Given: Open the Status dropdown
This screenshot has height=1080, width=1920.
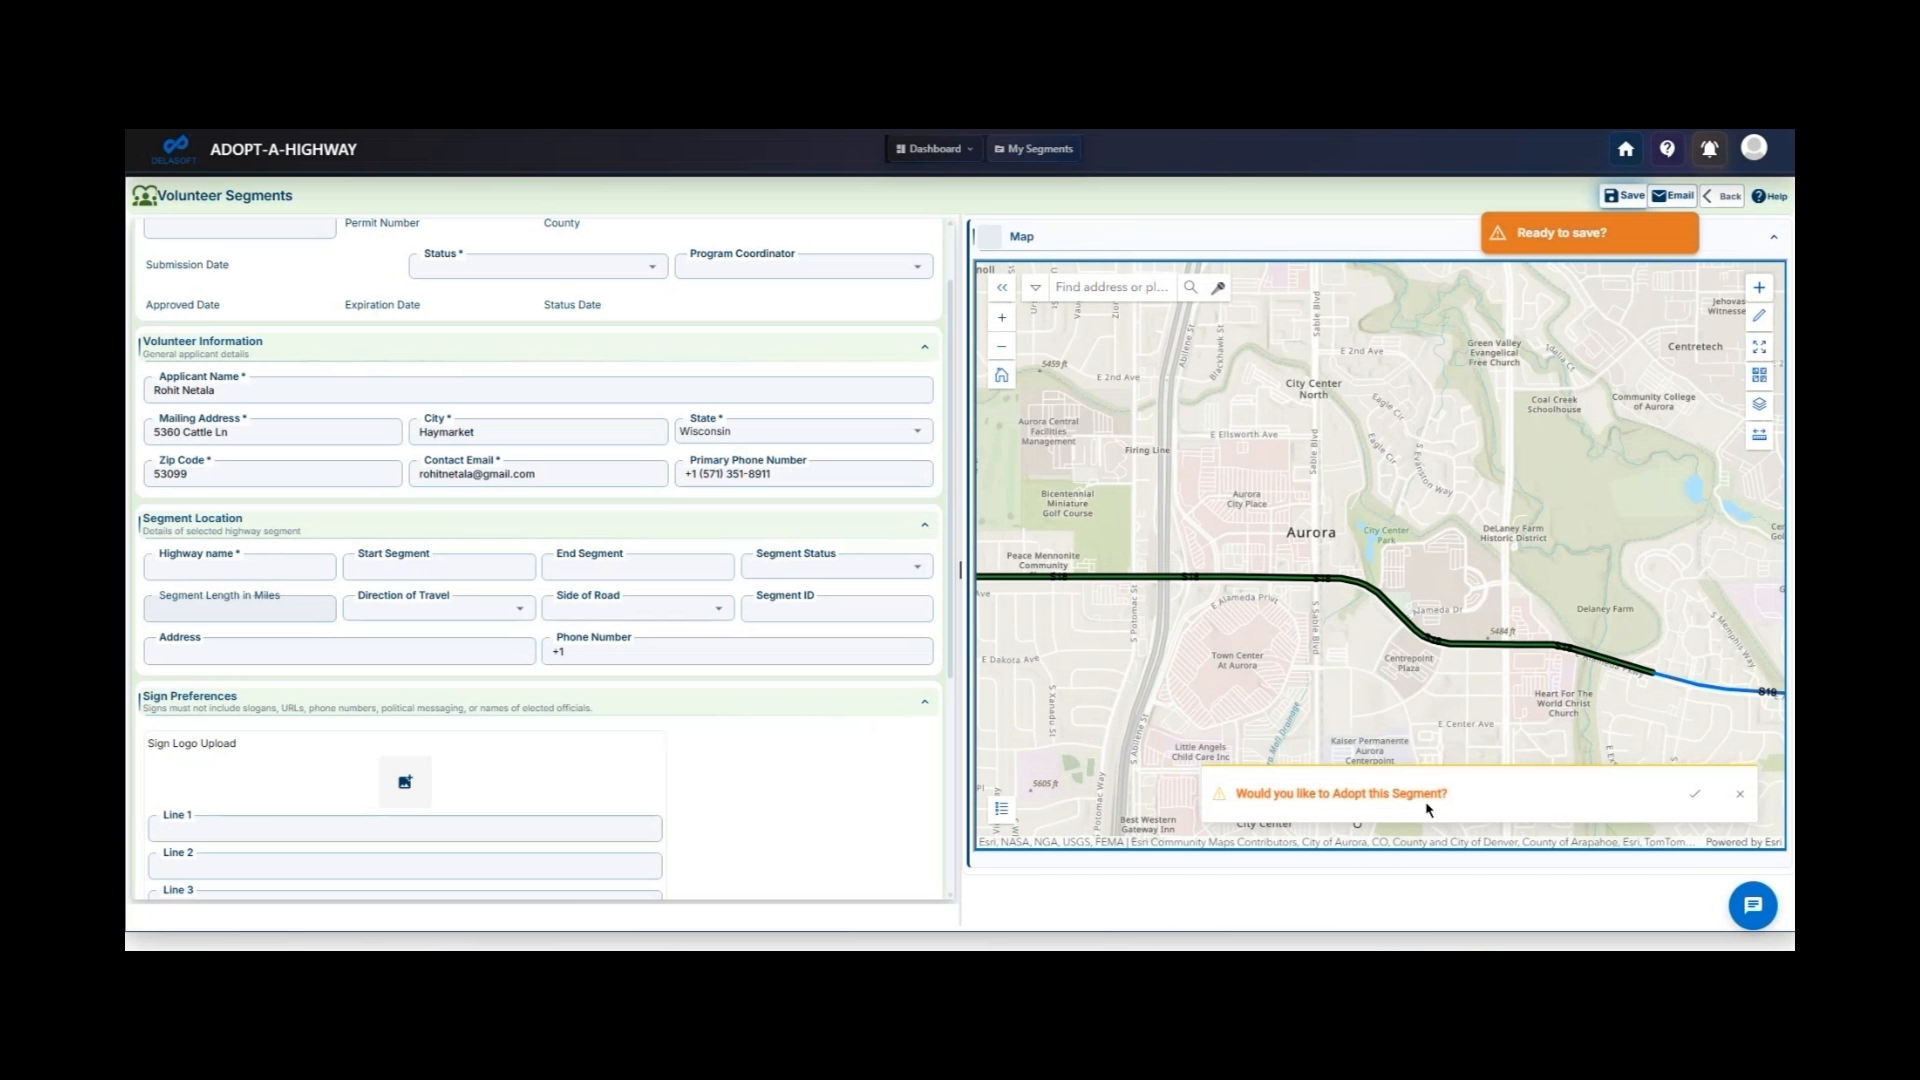Looking at the screenshot, I should click(651, 266).
